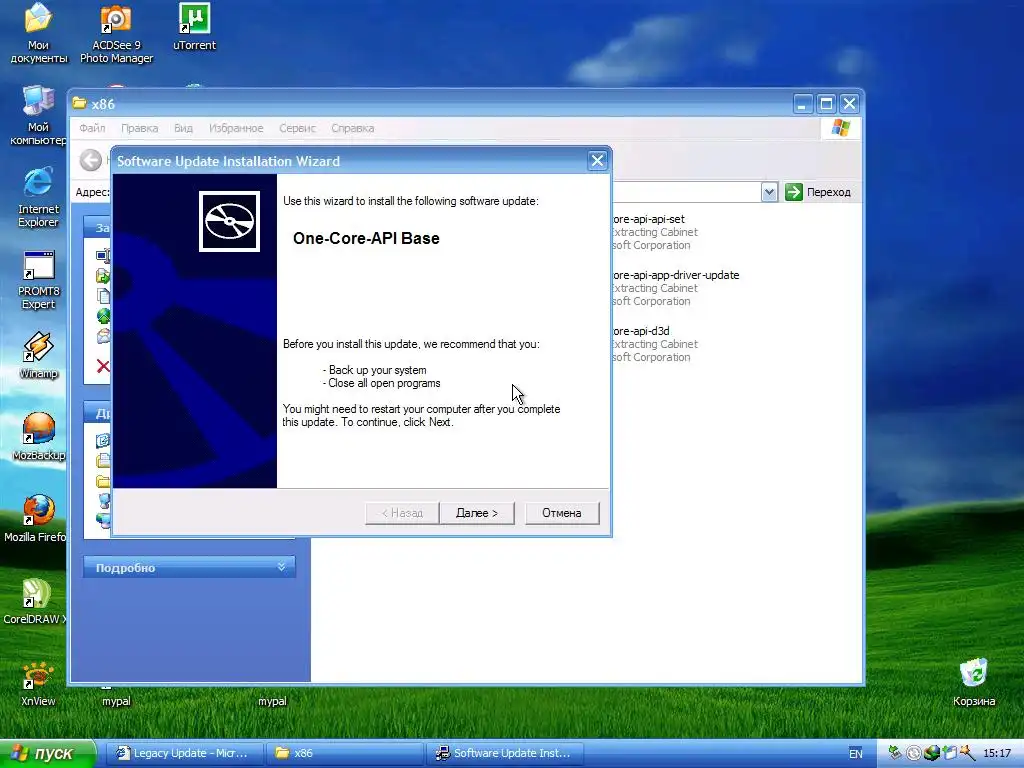Open the Правка menu
This screenshot has height=768, width=1024.
140,128
